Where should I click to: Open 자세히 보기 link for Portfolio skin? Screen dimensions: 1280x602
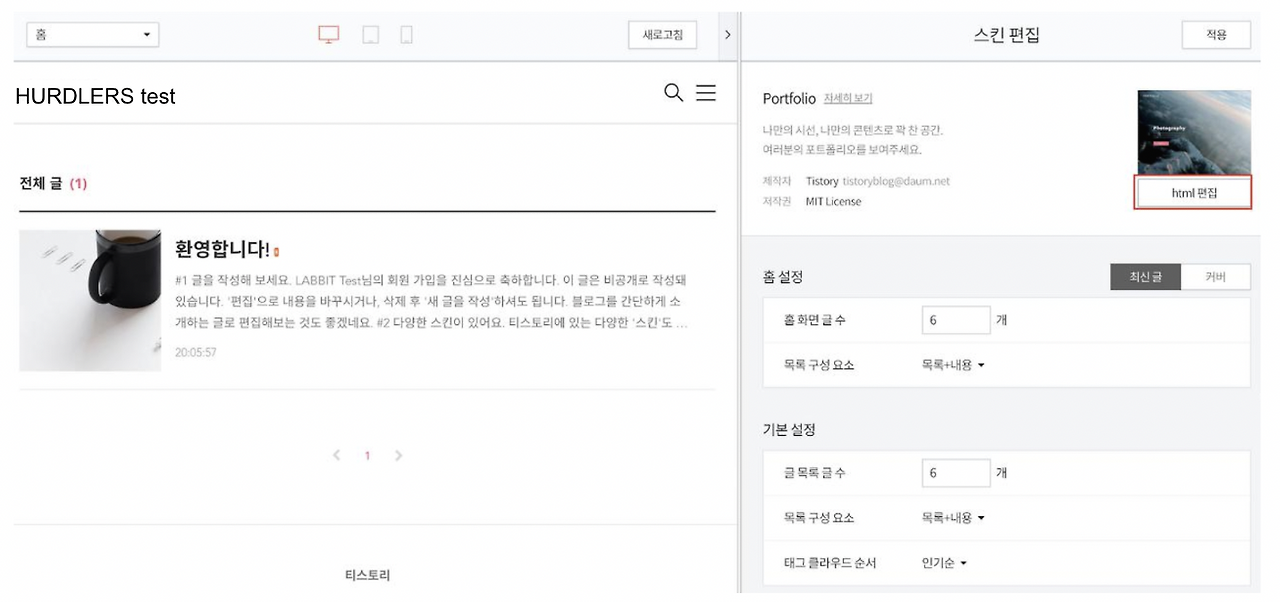point(847,99)
